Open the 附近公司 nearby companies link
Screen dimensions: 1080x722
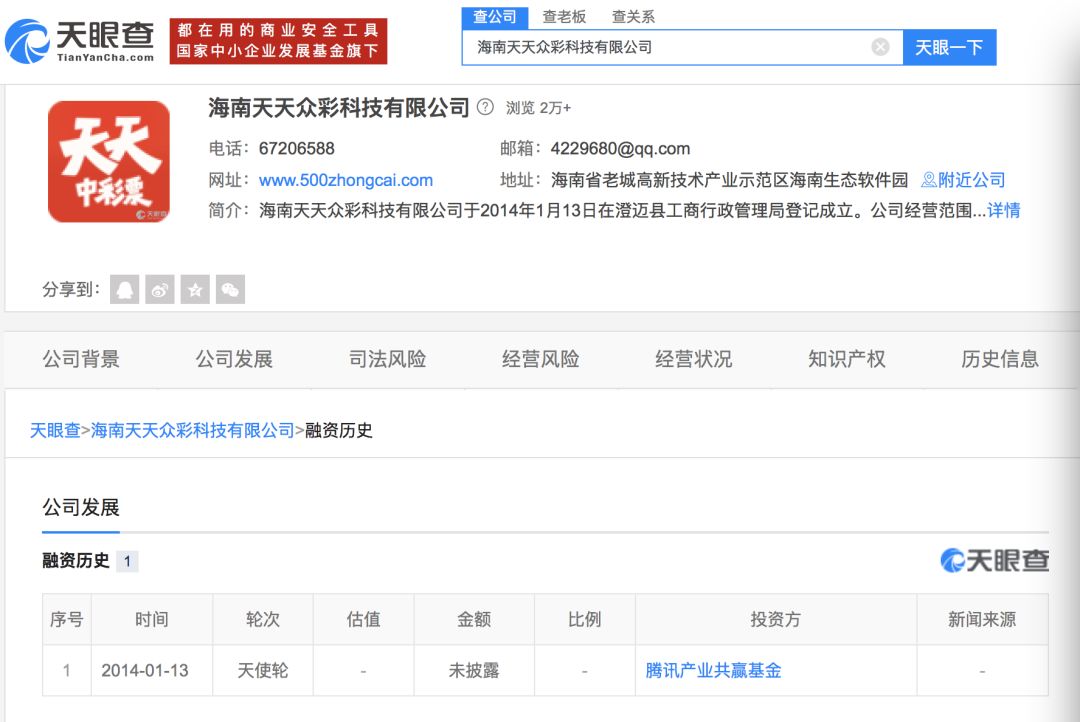tap(963, 180)
